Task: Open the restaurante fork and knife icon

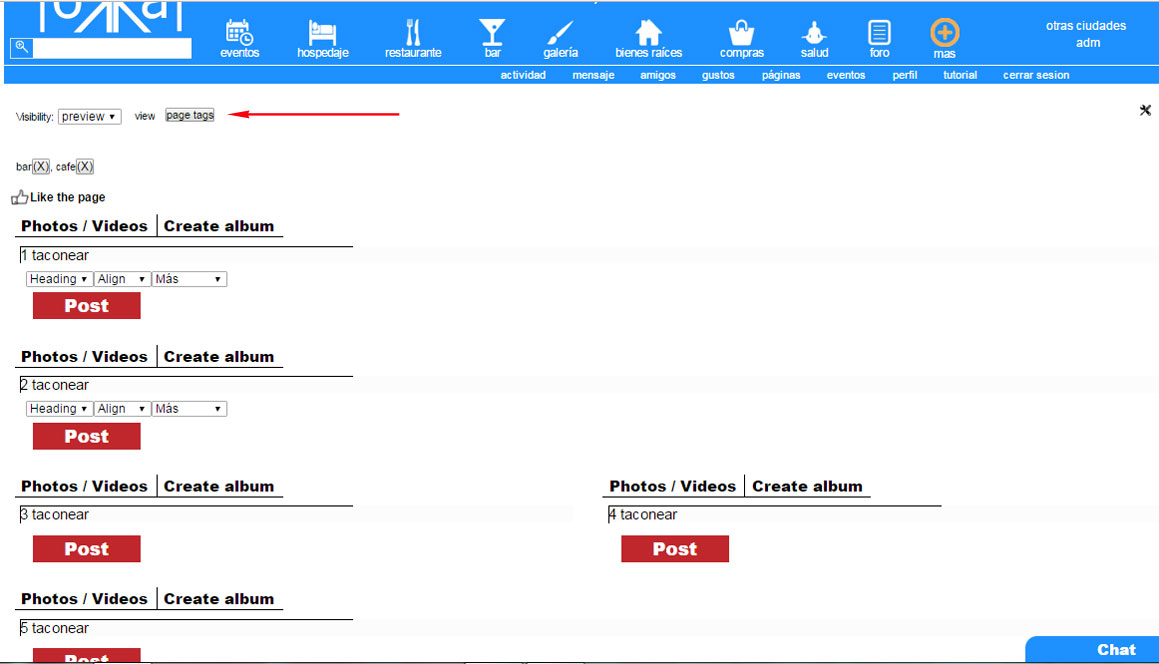Action: (x=413, y=33)
